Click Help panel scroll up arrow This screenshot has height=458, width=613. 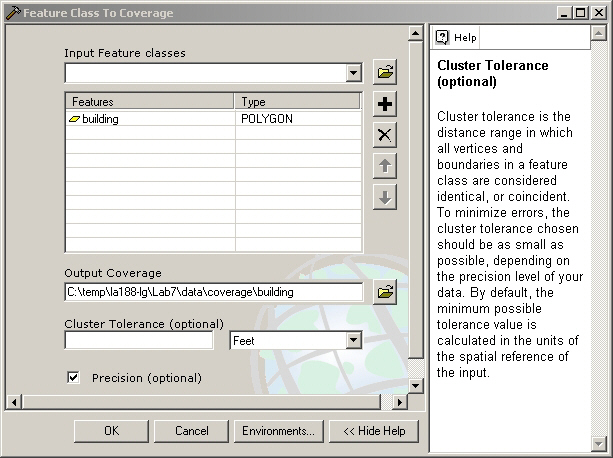pyautogui.click(x=599, y=33)
